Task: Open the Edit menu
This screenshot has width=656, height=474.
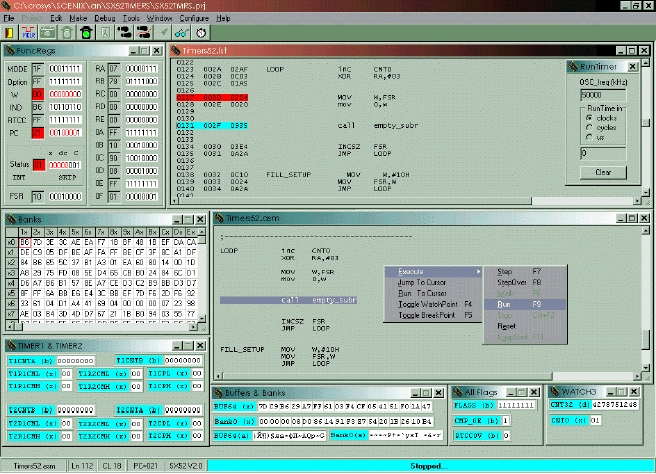Action: [x=56, y=18]
